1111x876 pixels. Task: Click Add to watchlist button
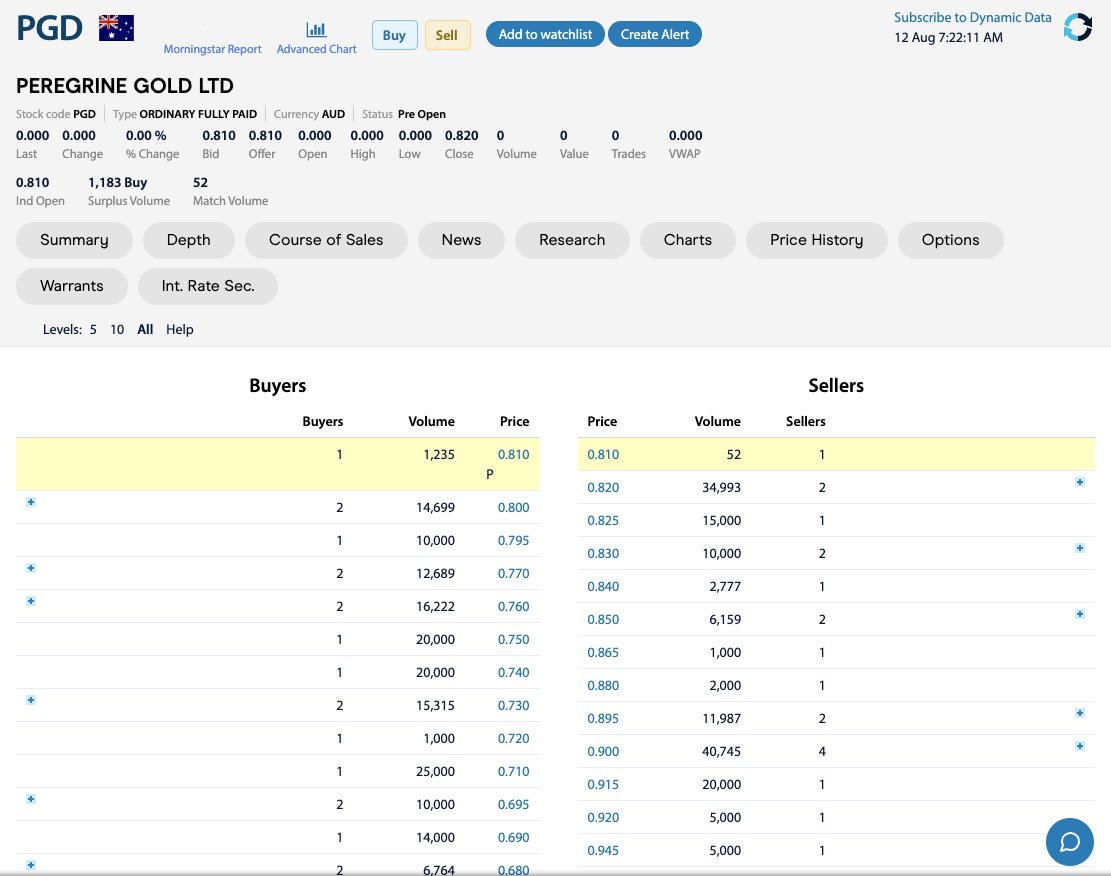point(545,34)
